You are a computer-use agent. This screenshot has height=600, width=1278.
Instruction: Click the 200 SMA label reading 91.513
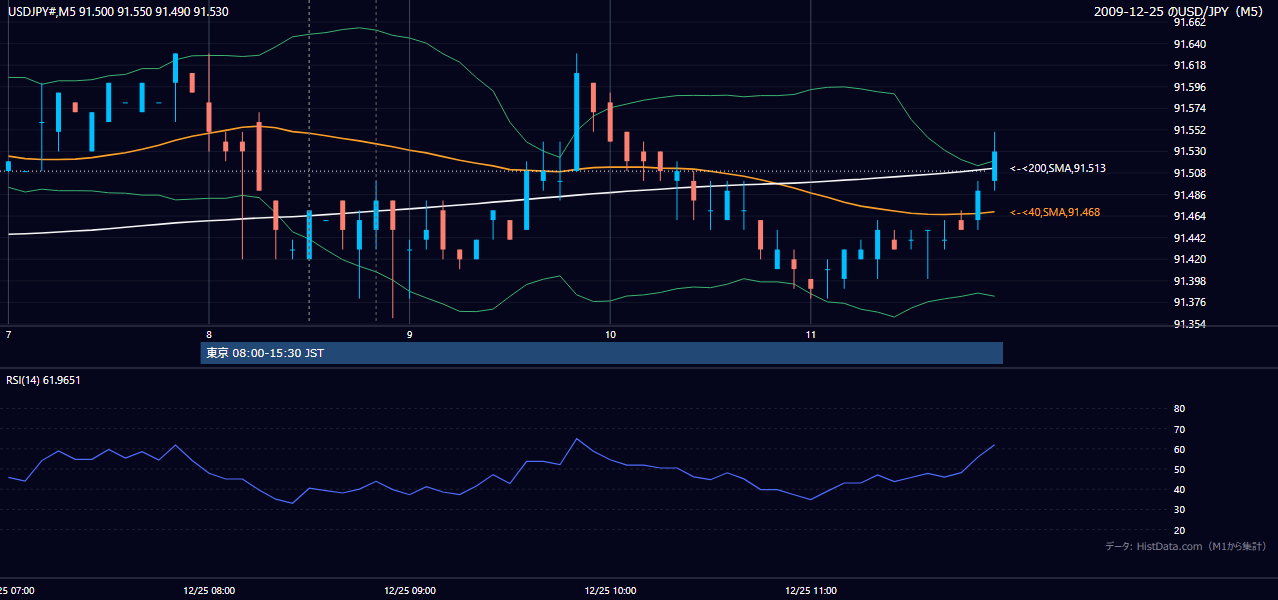[1058, 168]
